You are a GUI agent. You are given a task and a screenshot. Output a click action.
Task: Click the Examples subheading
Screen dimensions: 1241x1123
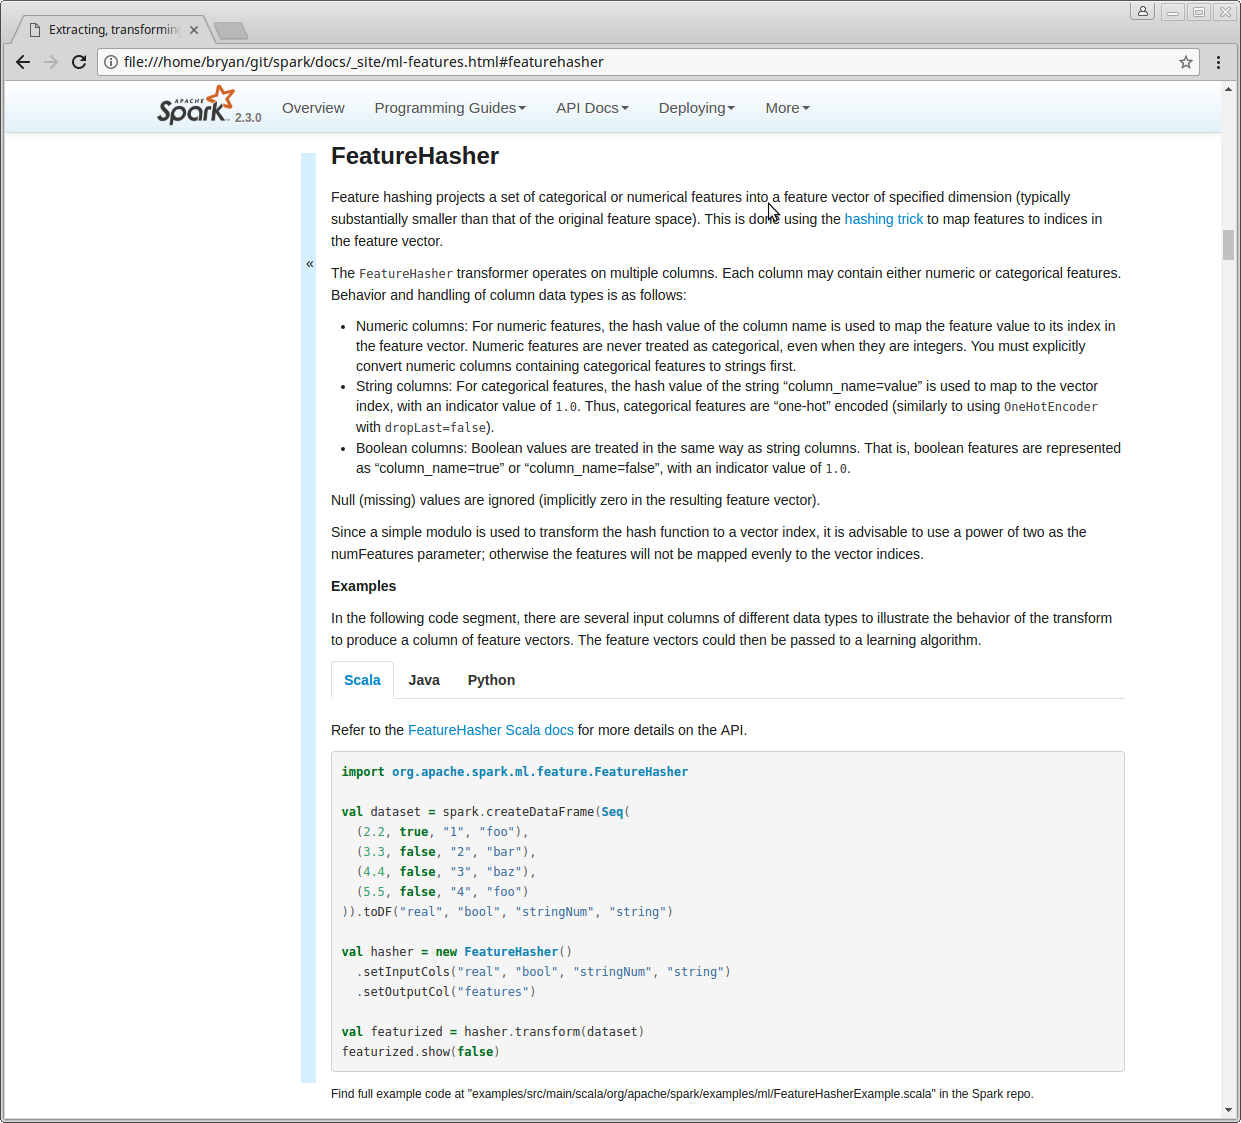(363, 586)
